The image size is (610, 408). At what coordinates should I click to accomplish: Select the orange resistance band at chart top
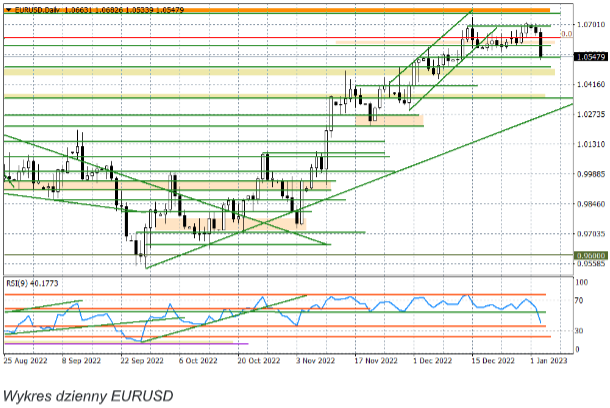click(300, 10)
